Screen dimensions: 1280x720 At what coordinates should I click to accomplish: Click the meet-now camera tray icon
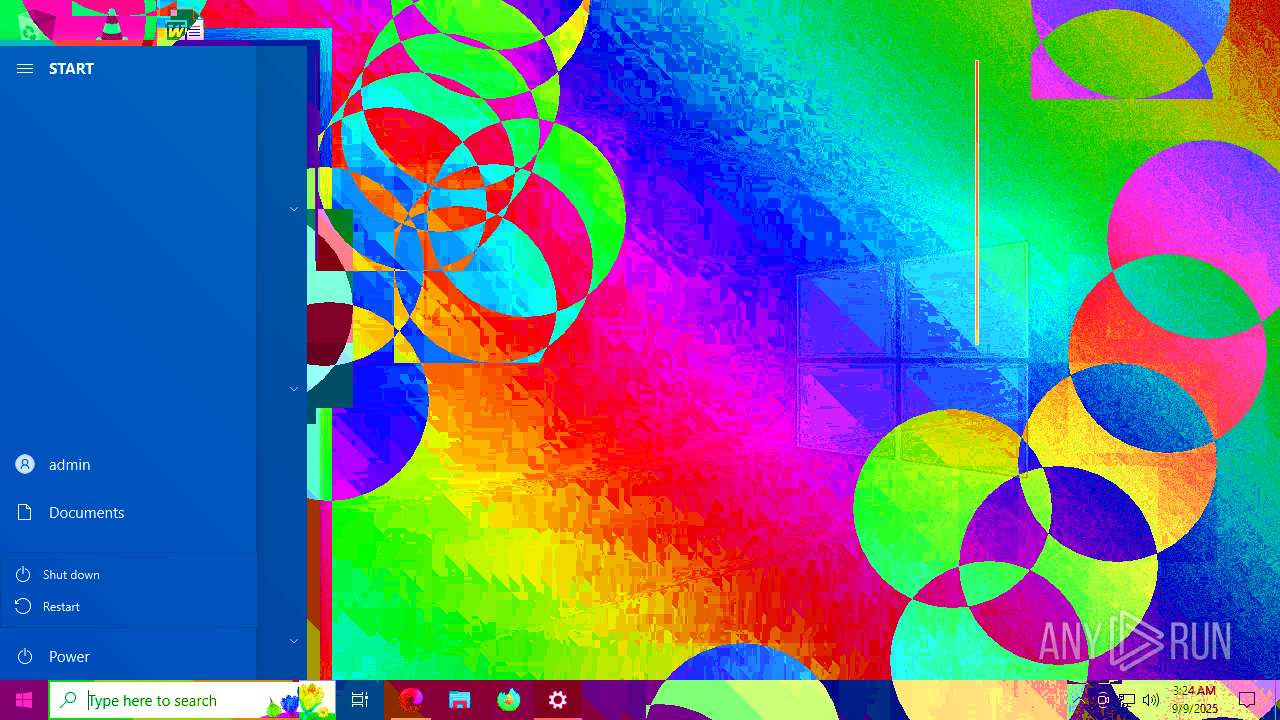click(1103, 700)
